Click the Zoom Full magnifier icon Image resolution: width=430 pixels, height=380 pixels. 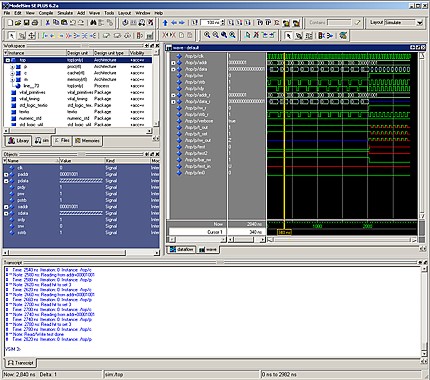[224, 35]
